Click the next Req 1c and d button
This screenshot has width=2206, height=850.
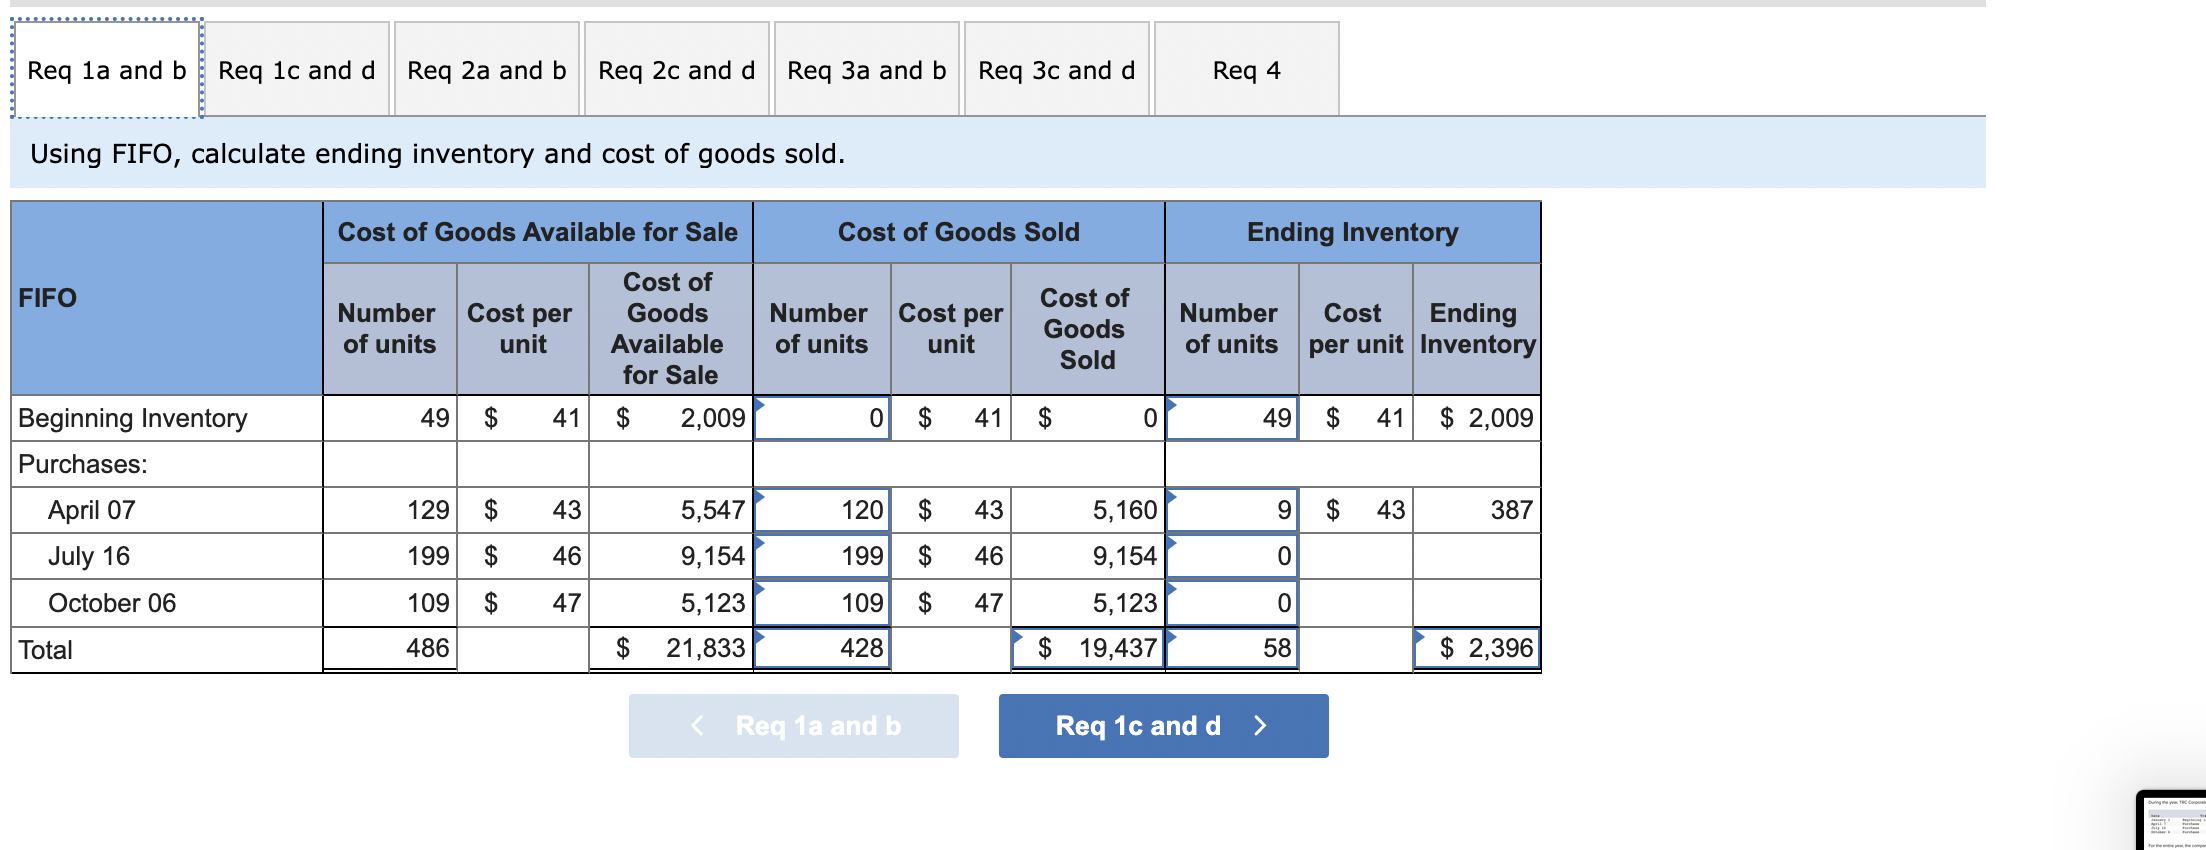click(x=1164, y=726)
